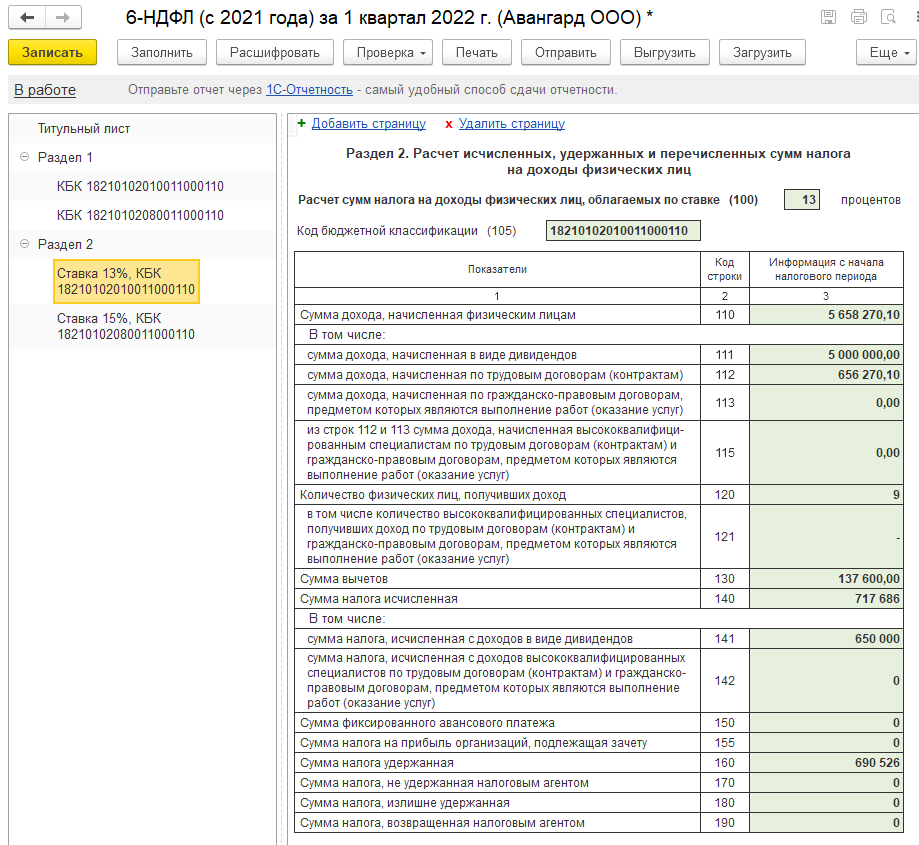Screen dimensions: 919x845
Task: Click the Расшифровать button
Action: click(274, 52)
